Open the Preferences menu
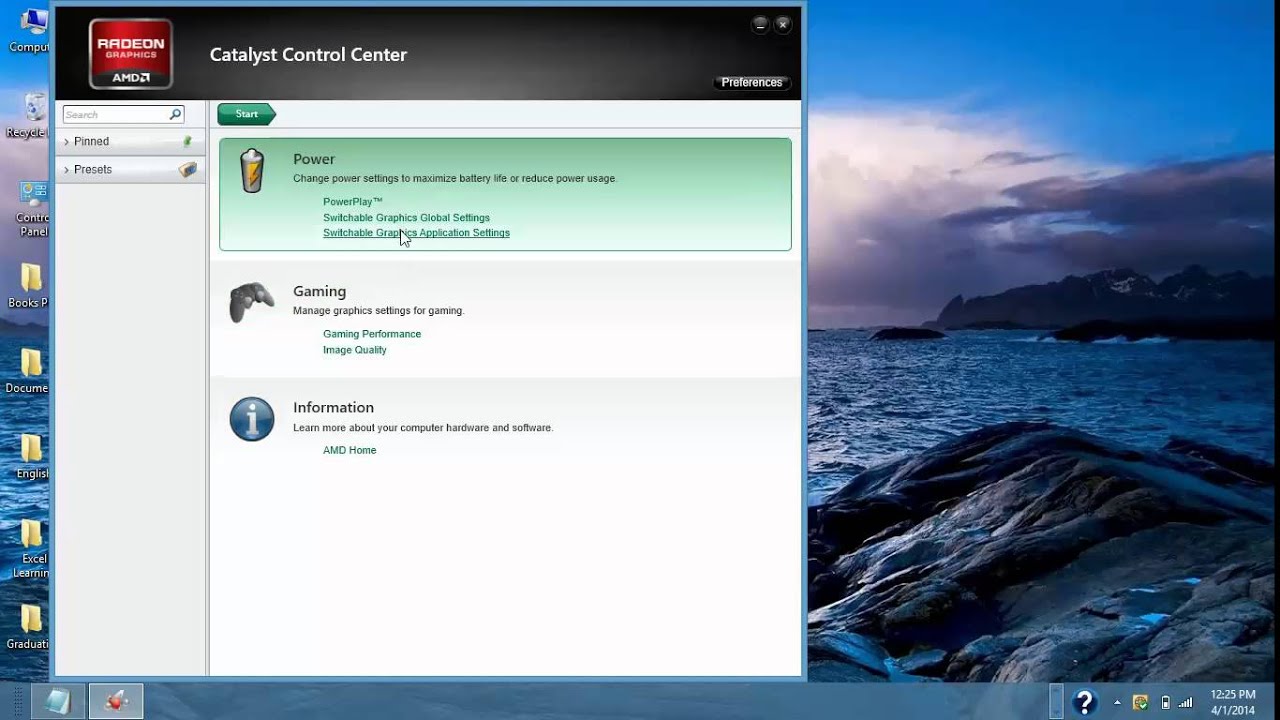 752,83
